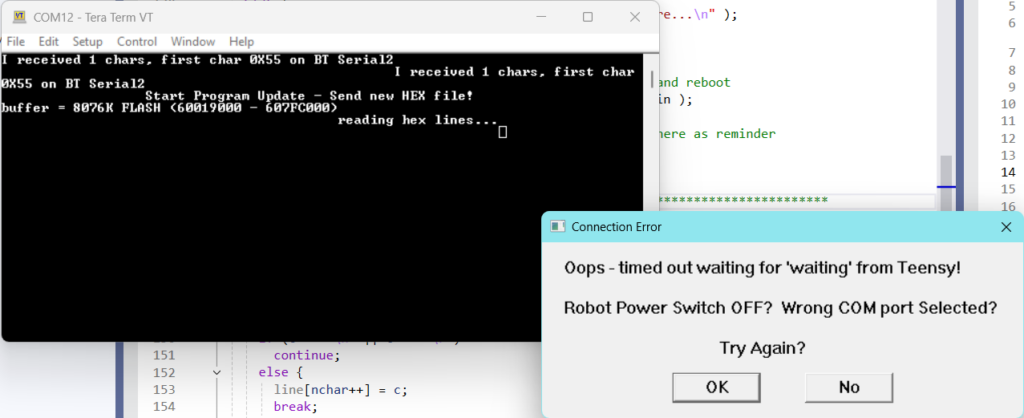
Task: Close the Connection Error dialog
Action: point(1006,227)
